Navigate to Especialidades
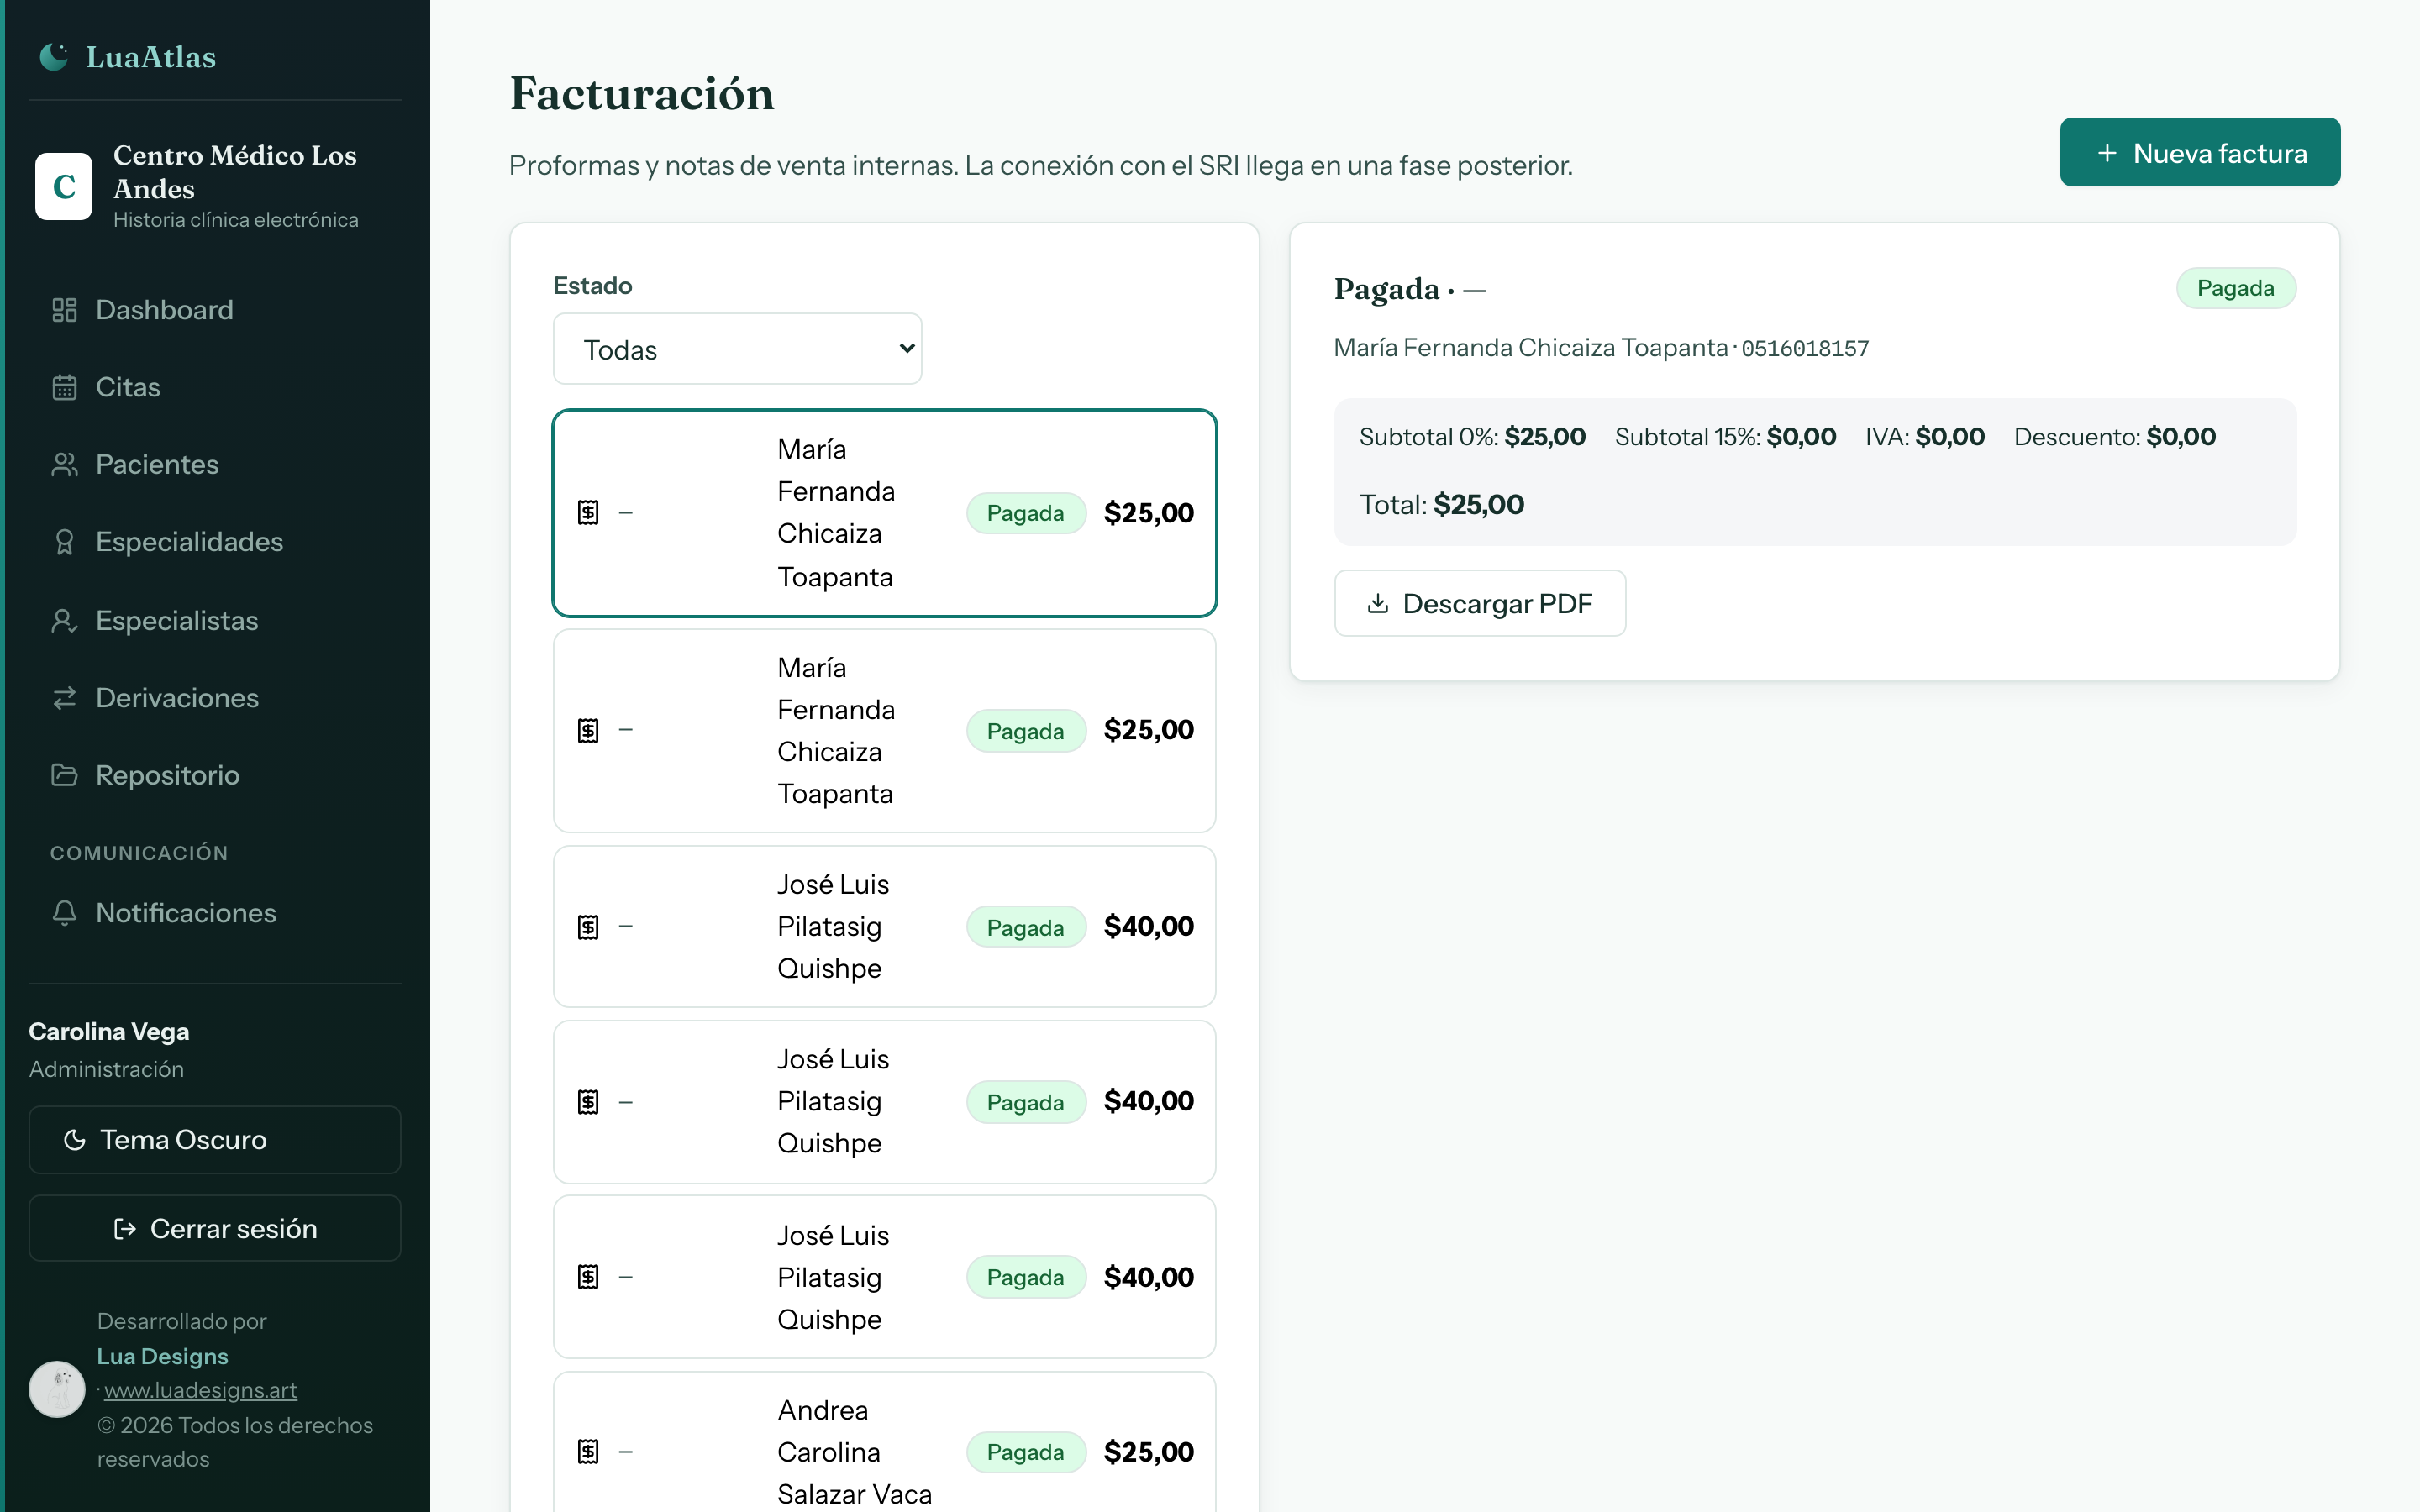This screenshot has height=1512, width=2420. click(x=215, y=542)
